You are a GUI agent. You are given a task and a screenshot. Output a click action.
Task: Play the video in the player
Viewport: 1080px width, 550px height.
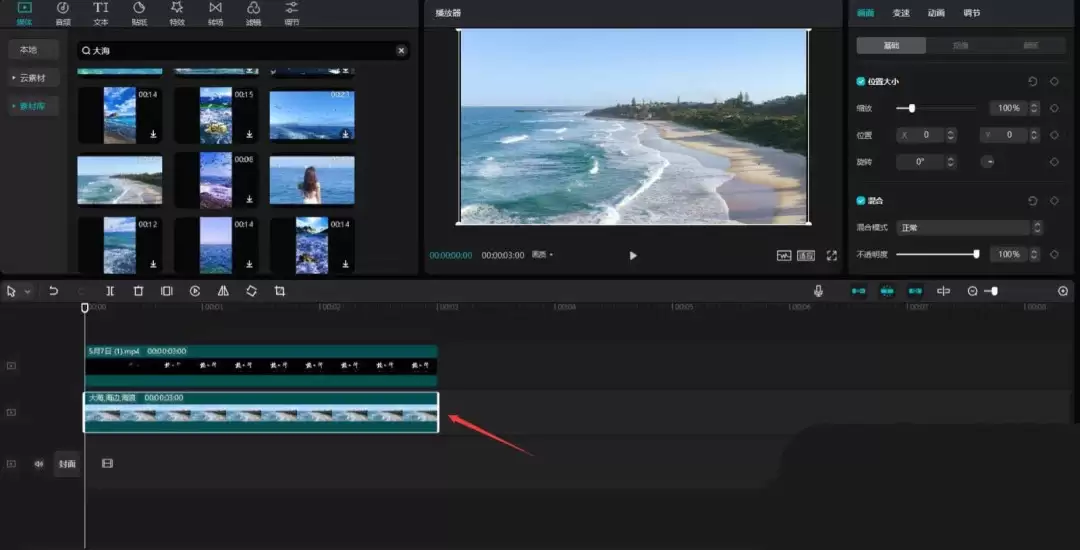[632, 256]
